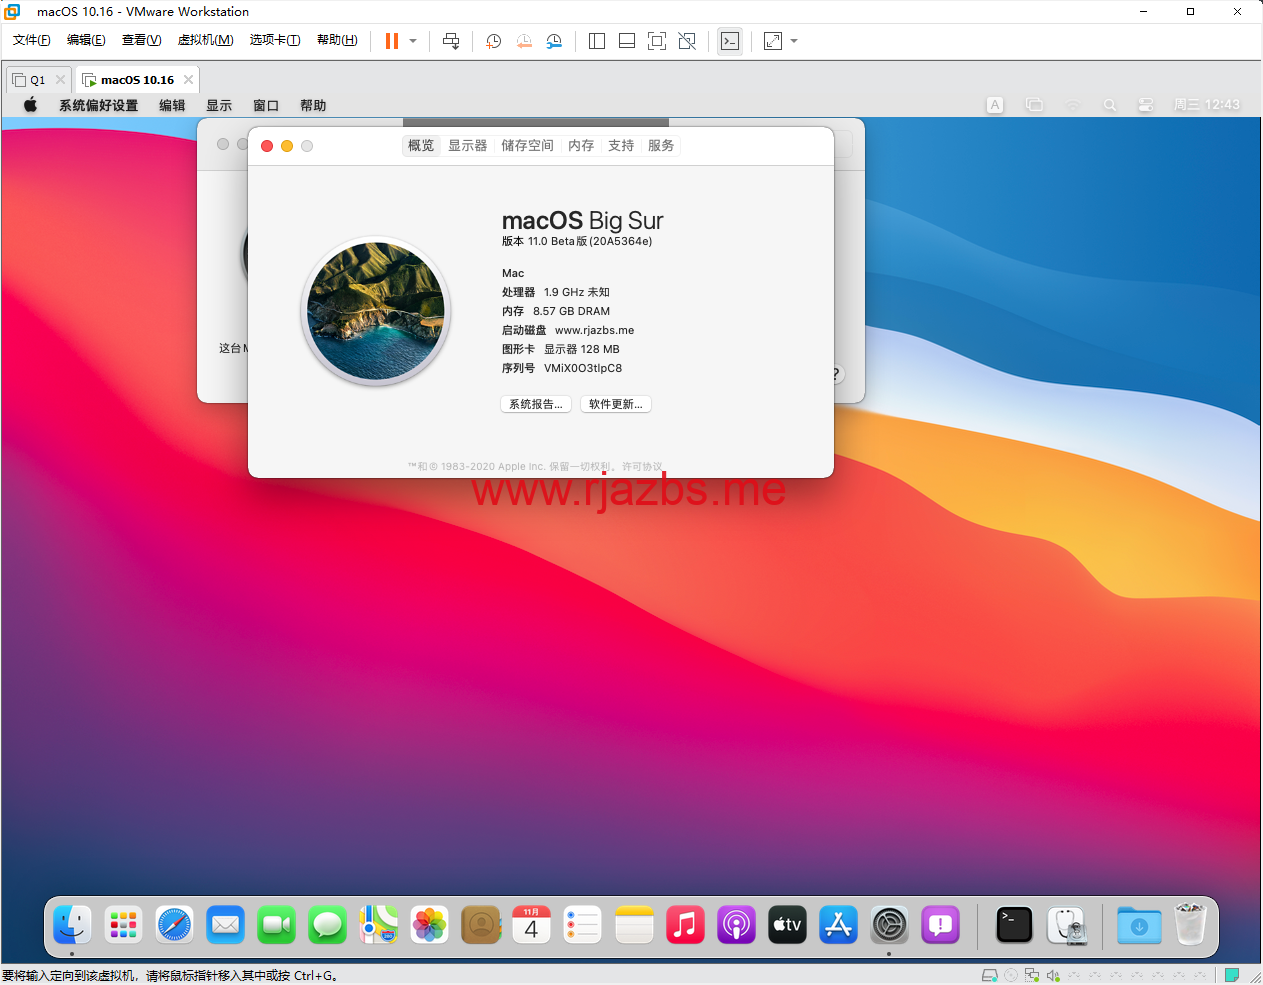Select the 内存 tab

[581, 145]
